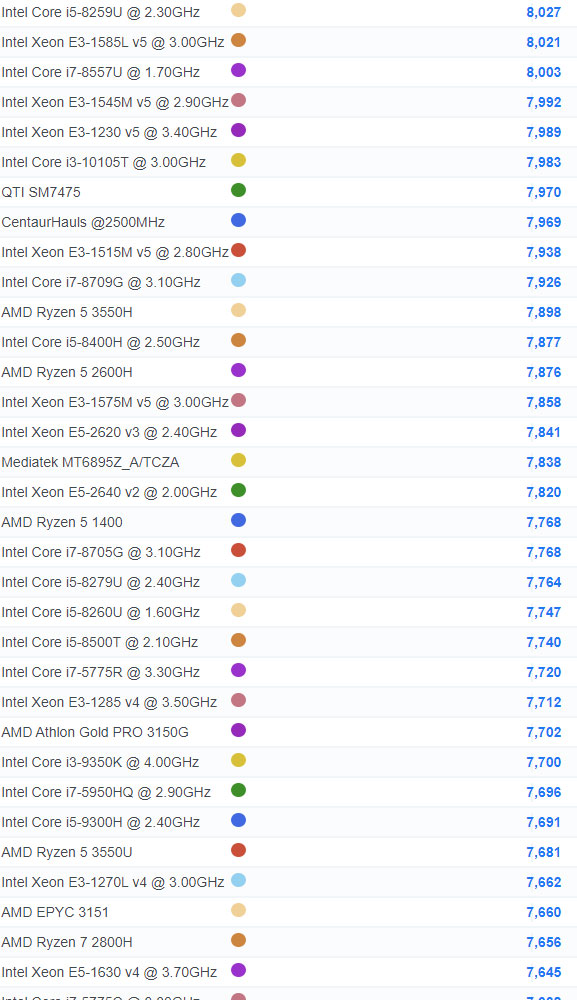Open Intel Xeon E3-1575M v5 @ 3.00GHz

click(x=115, y=402)
